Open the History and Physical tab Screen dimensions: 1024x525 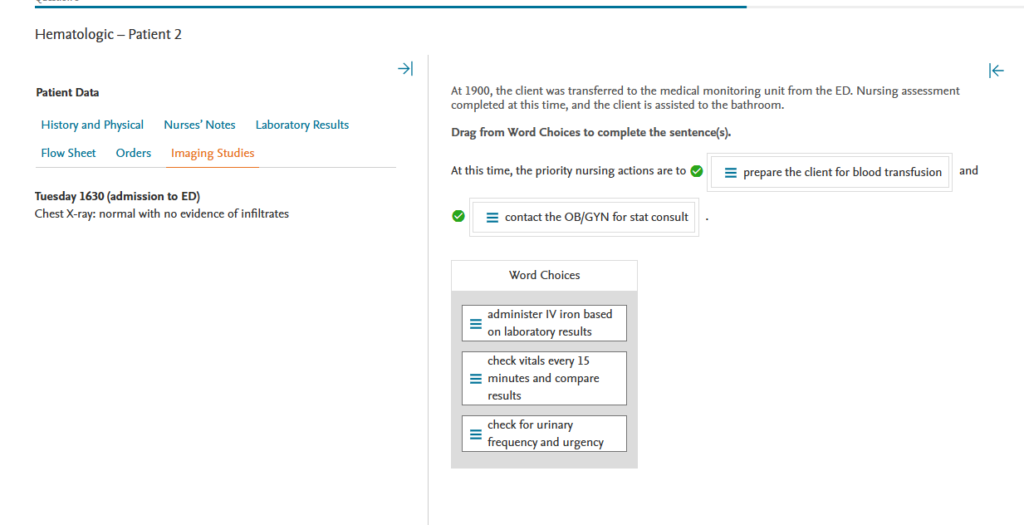[x=92, y=125]
